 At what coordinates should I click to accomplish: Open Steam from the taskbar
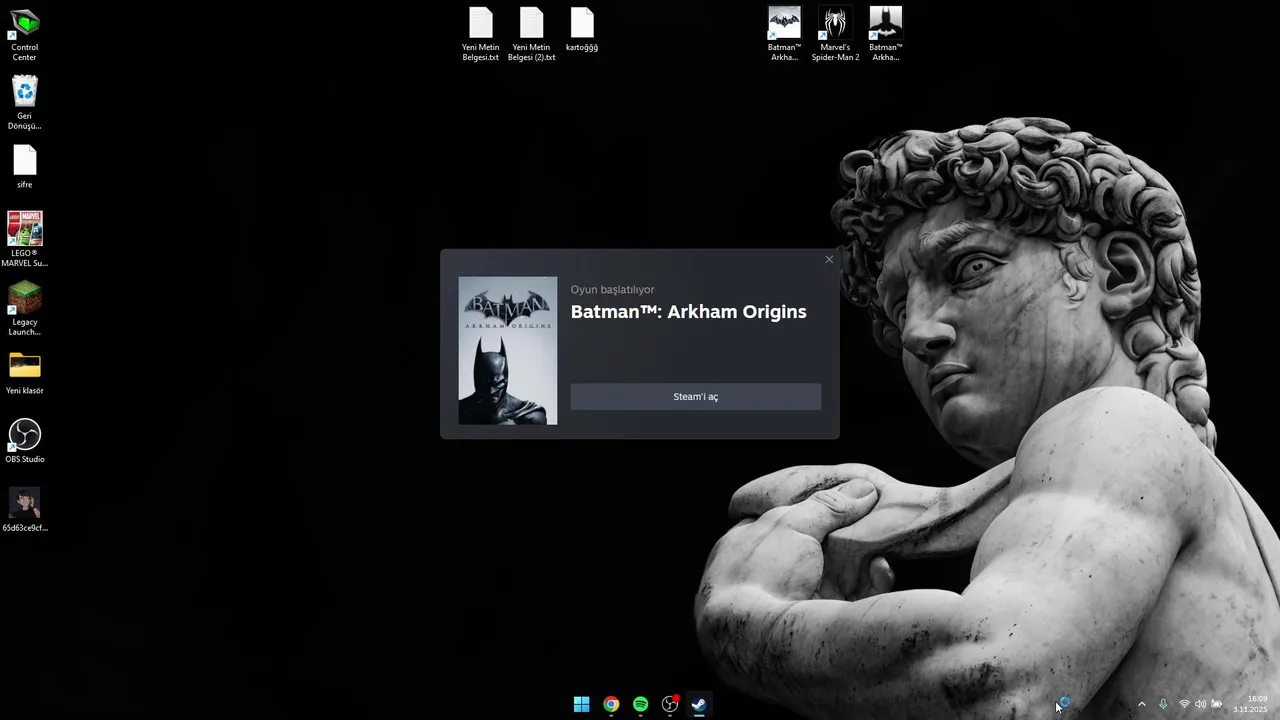[699, 704]
